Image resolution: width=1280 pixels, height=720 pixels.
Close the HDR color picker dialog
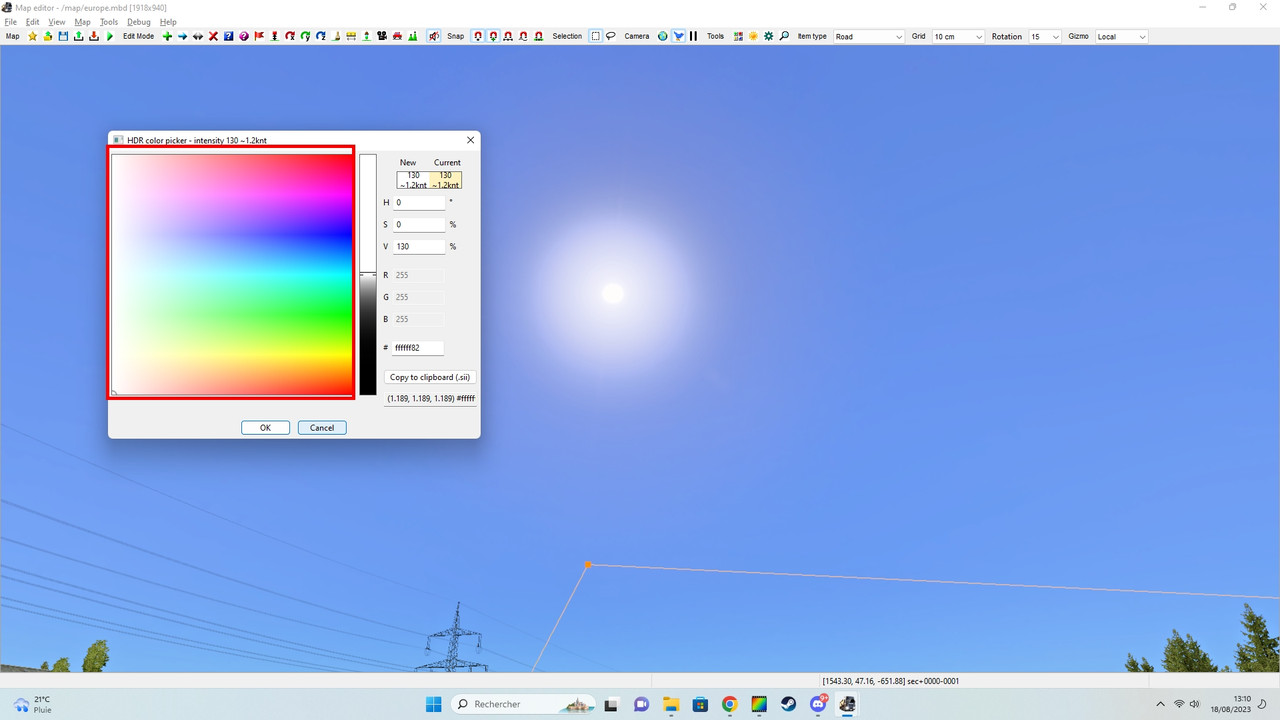pos(470,140)
